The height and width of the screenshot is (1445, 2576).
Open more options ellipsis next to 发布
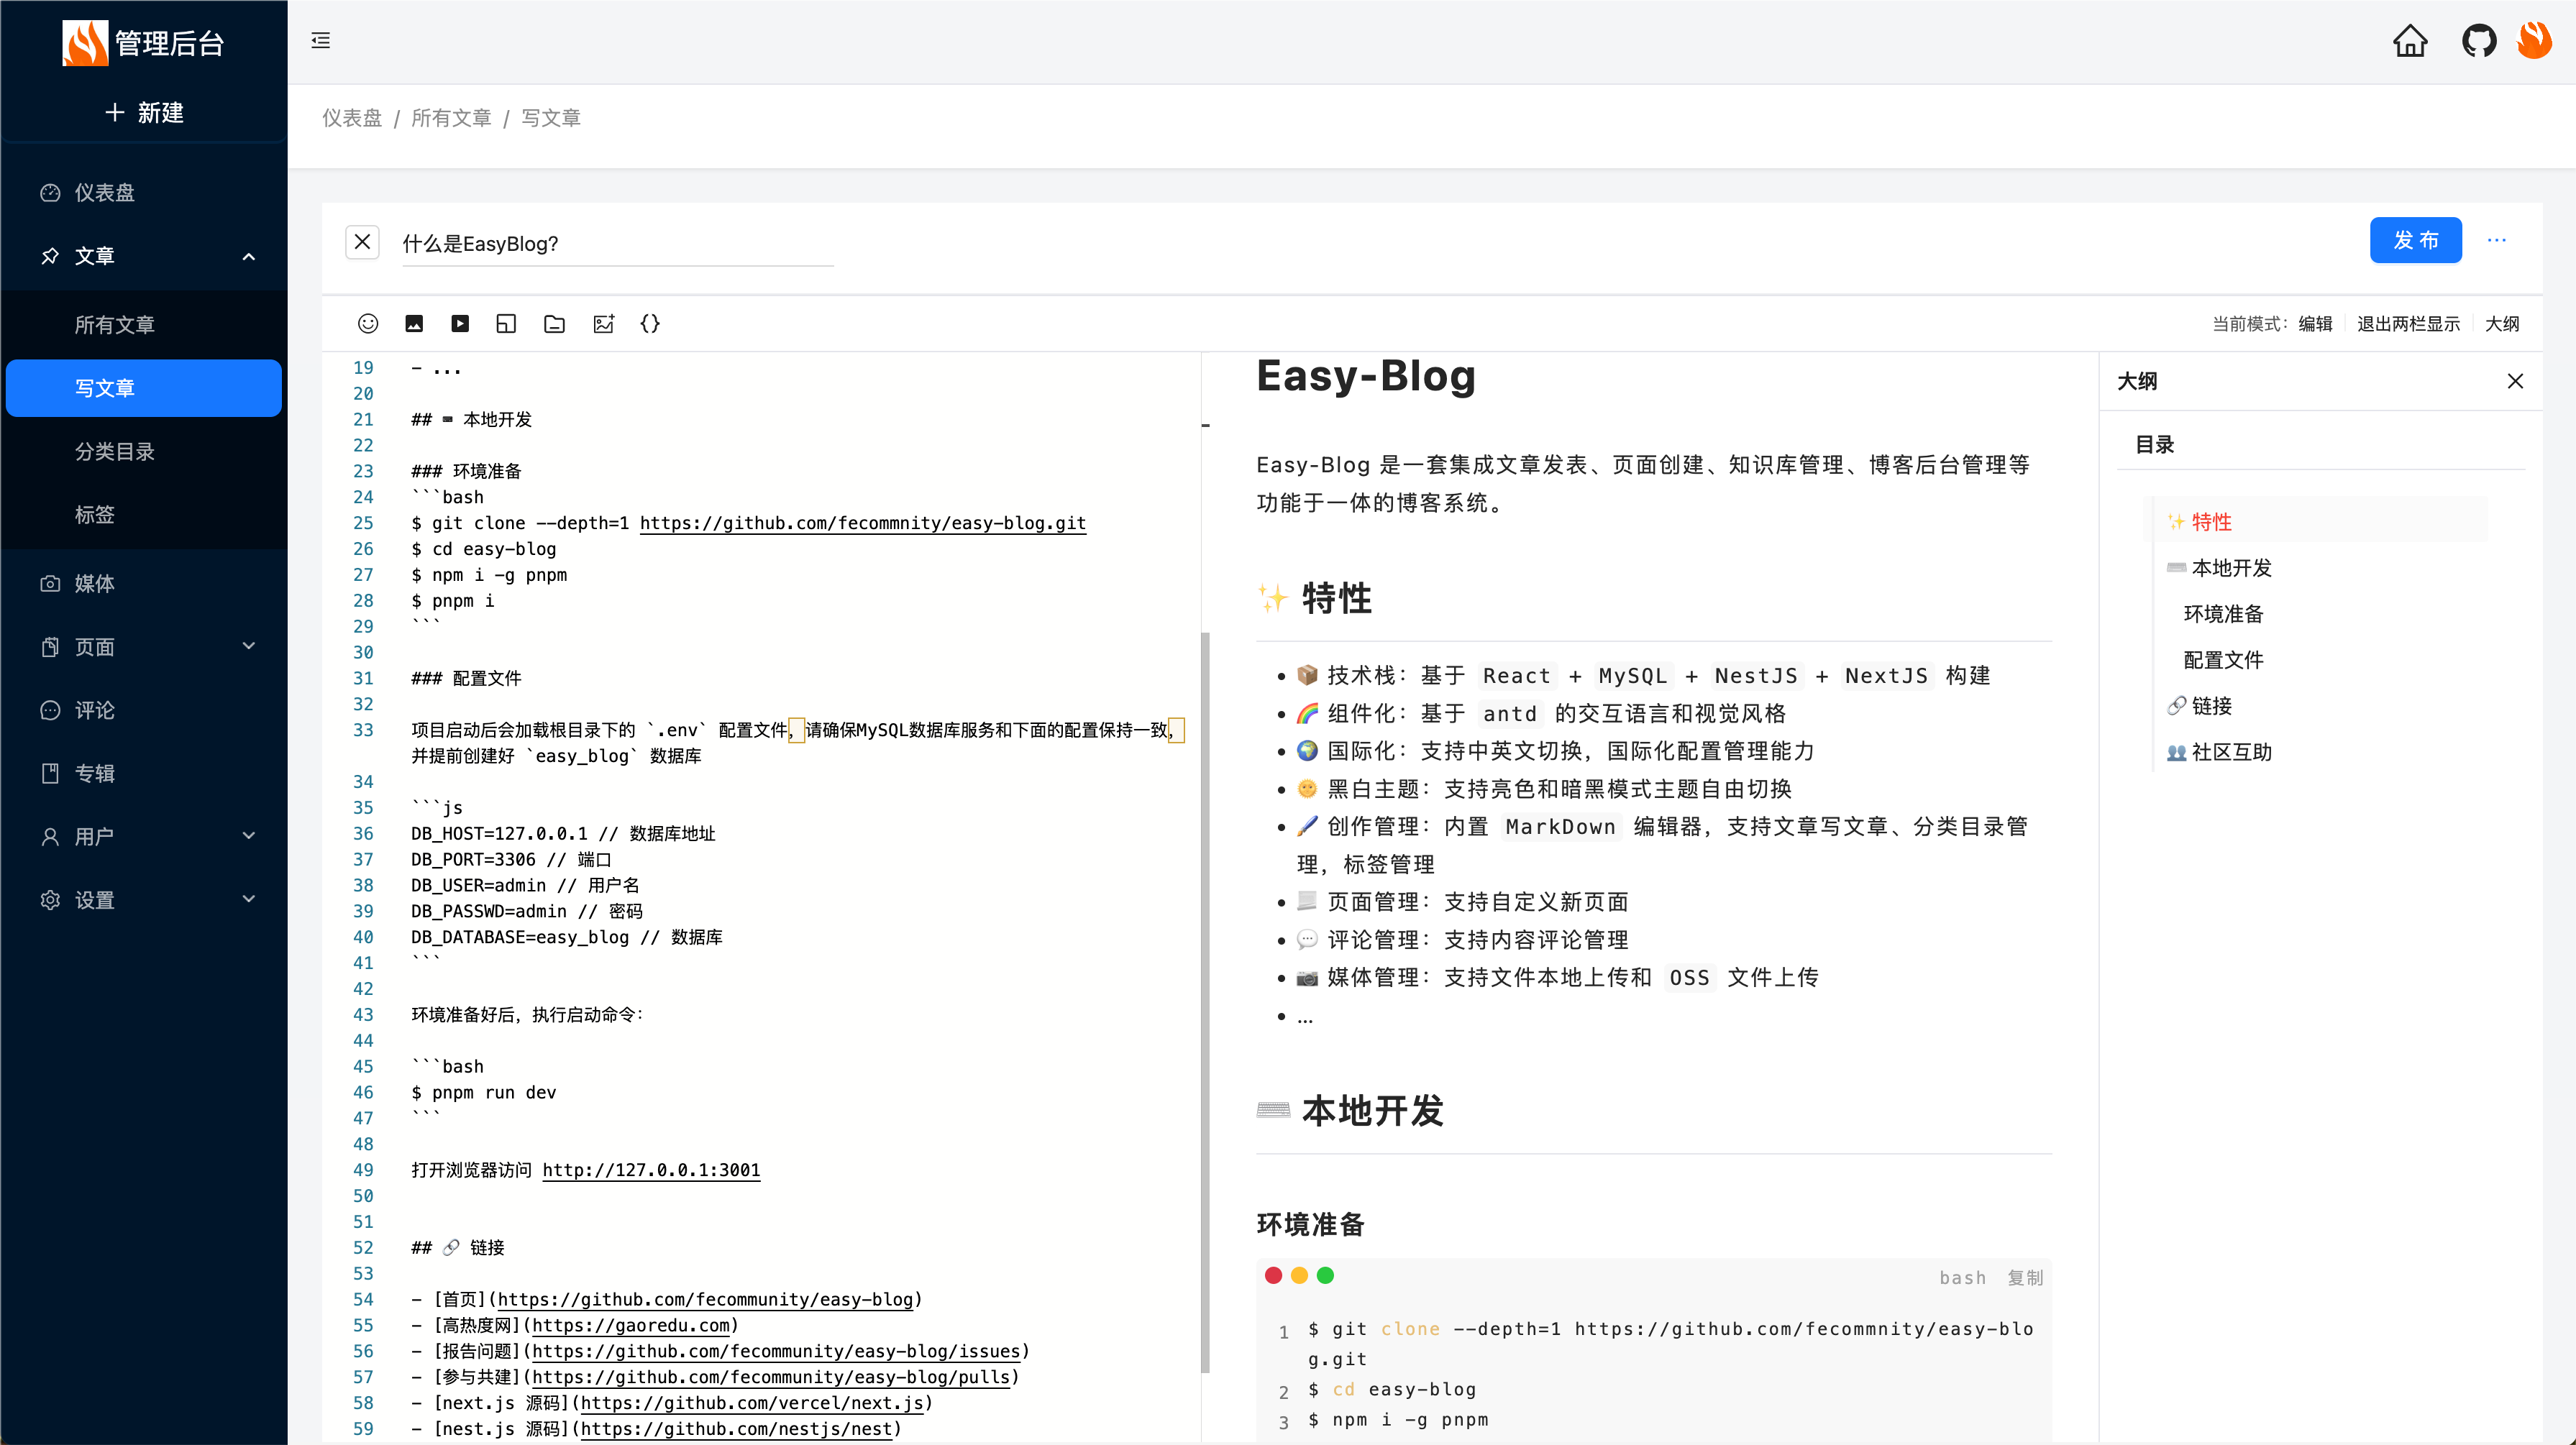tap(2497, 240)
